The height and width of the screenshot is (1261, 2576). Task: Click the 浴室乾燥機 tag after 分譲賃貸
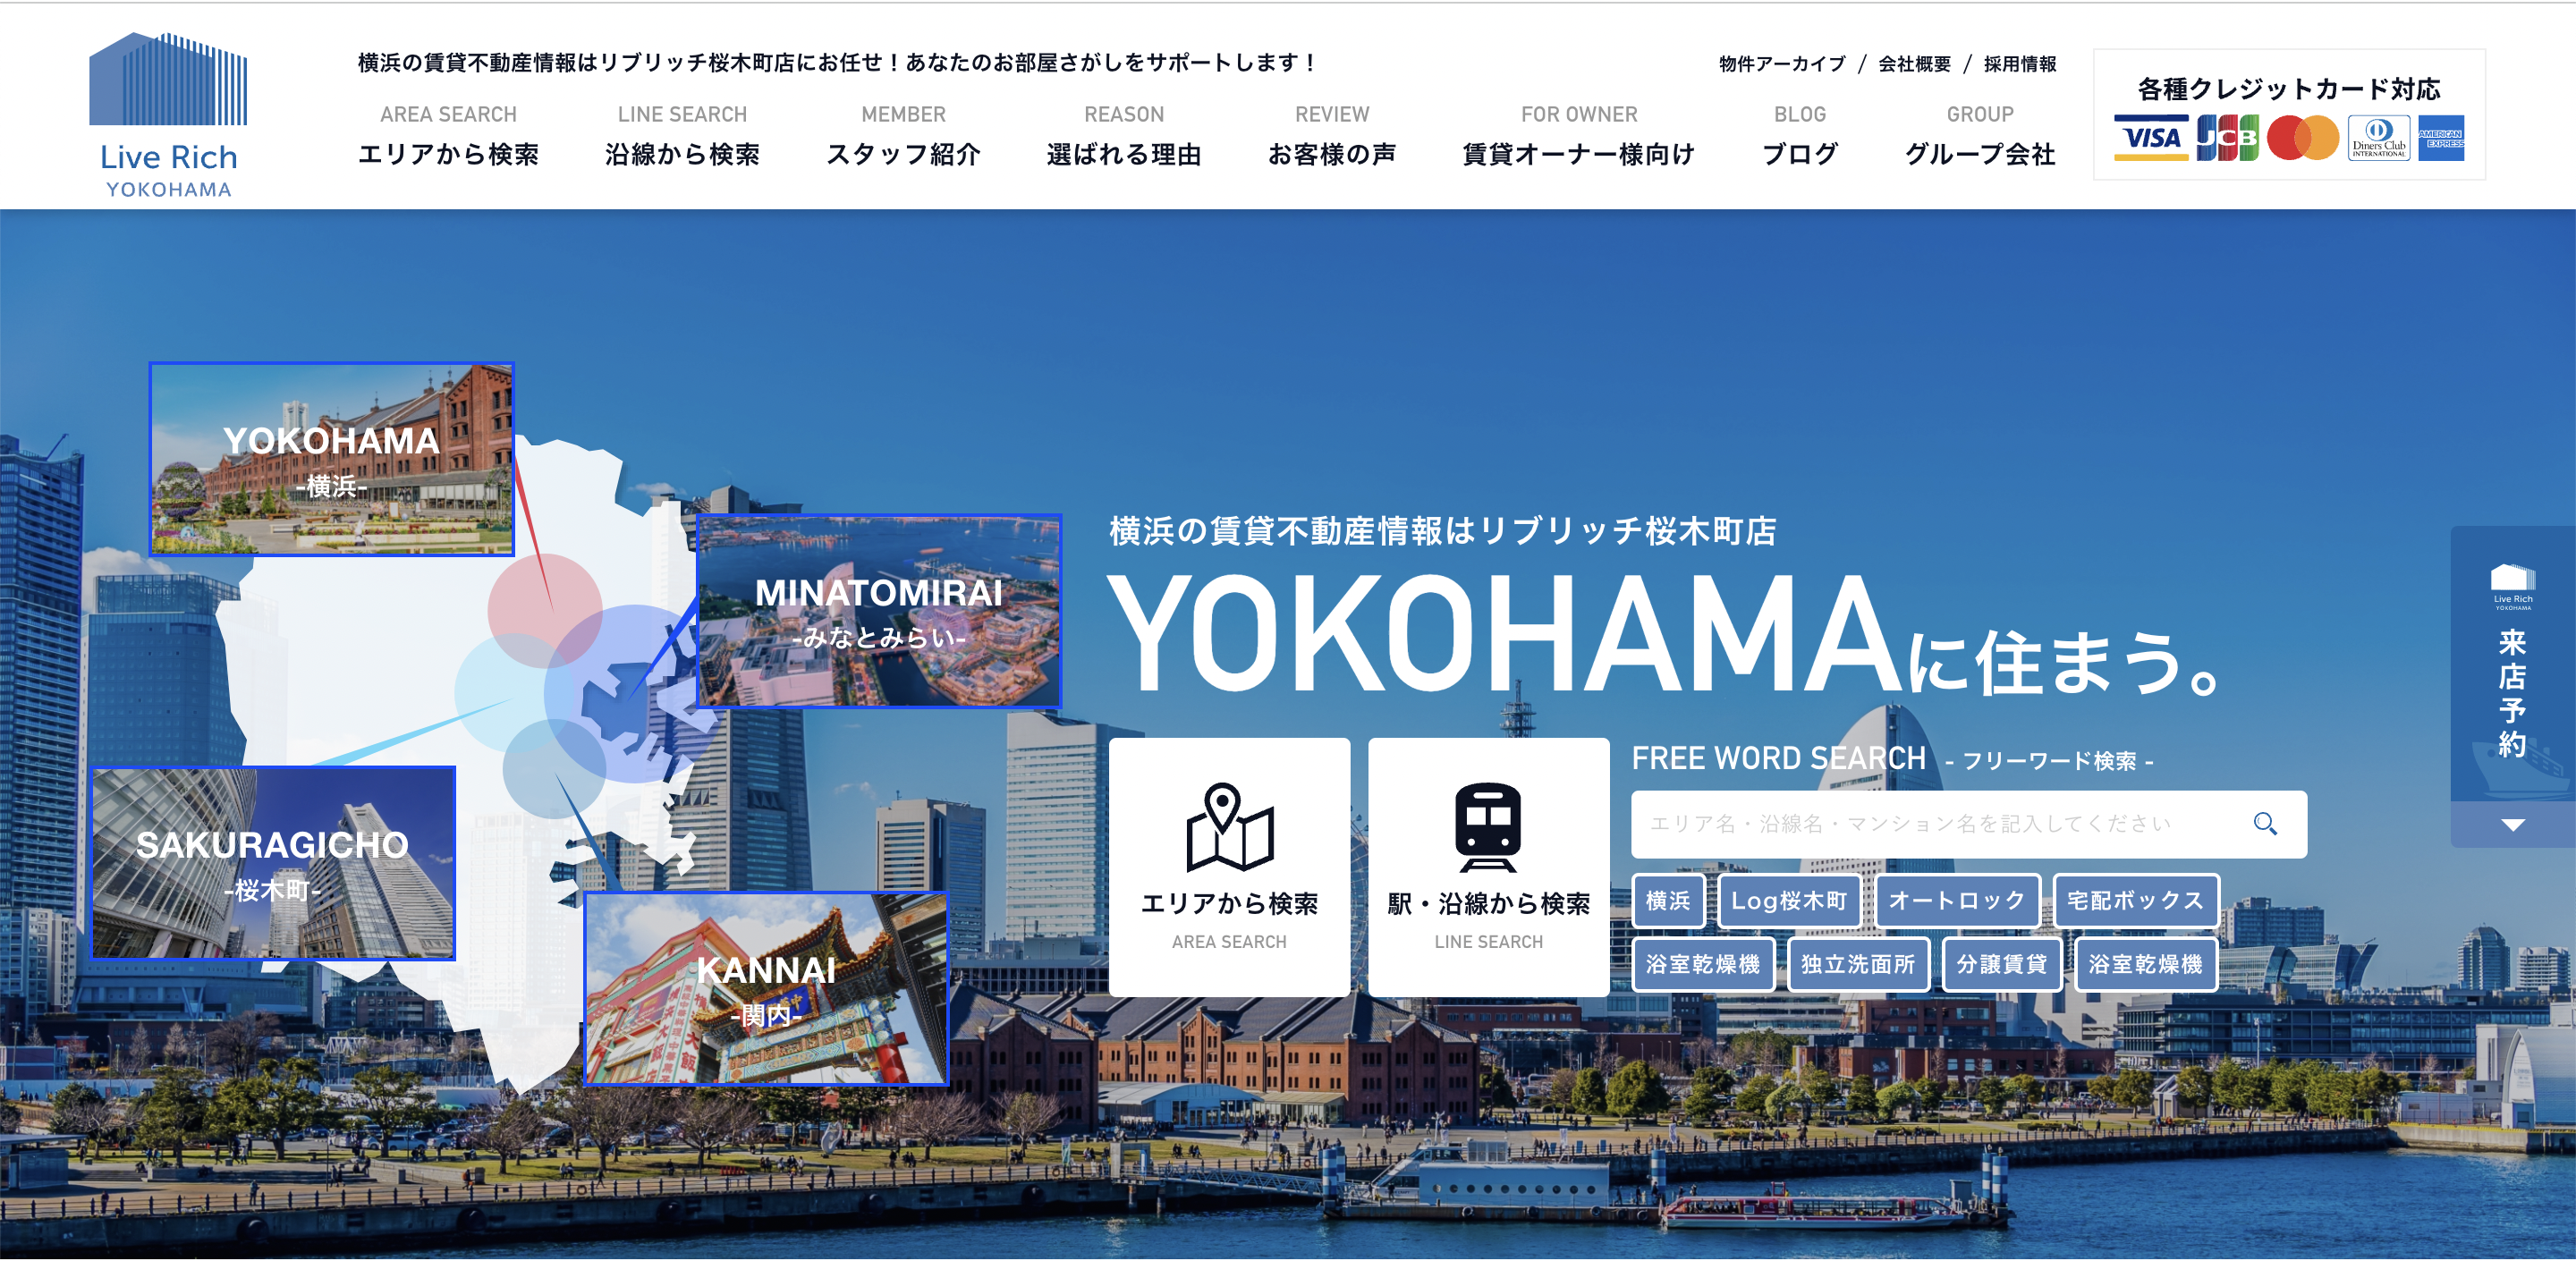2146,964
